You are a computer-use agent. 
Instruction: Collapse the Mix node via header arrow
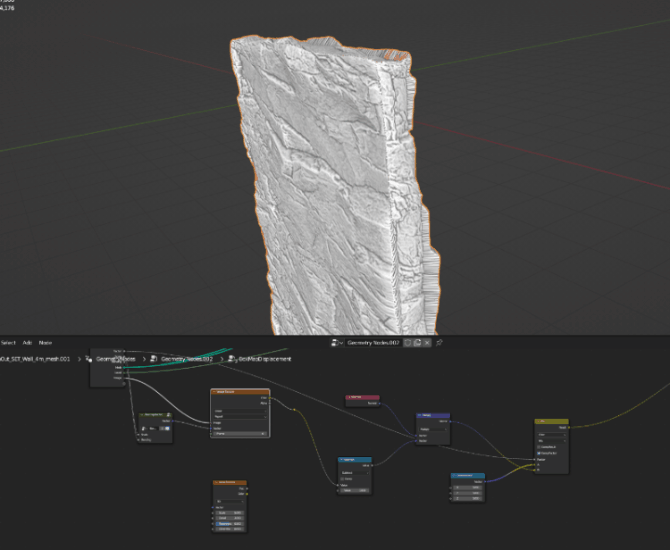(538, 421)
